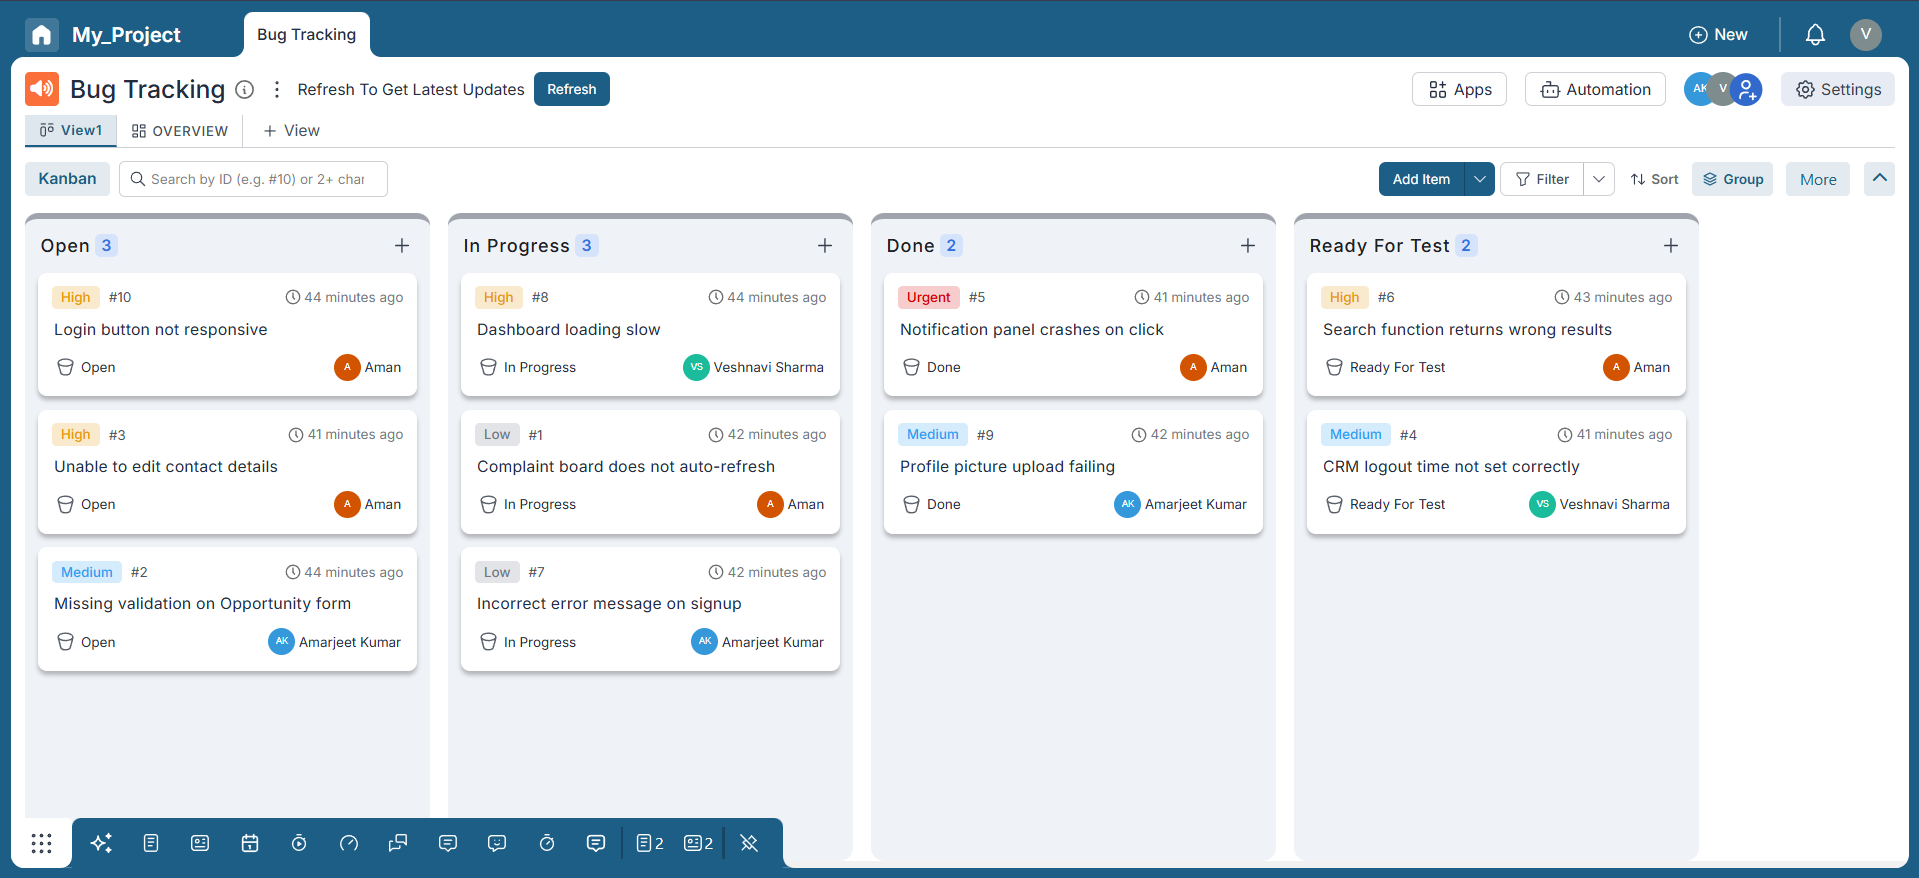The width and height of the screenshot is (1919, 878).
Task: Open the smiley feedback chat icon
Action: 497,843
